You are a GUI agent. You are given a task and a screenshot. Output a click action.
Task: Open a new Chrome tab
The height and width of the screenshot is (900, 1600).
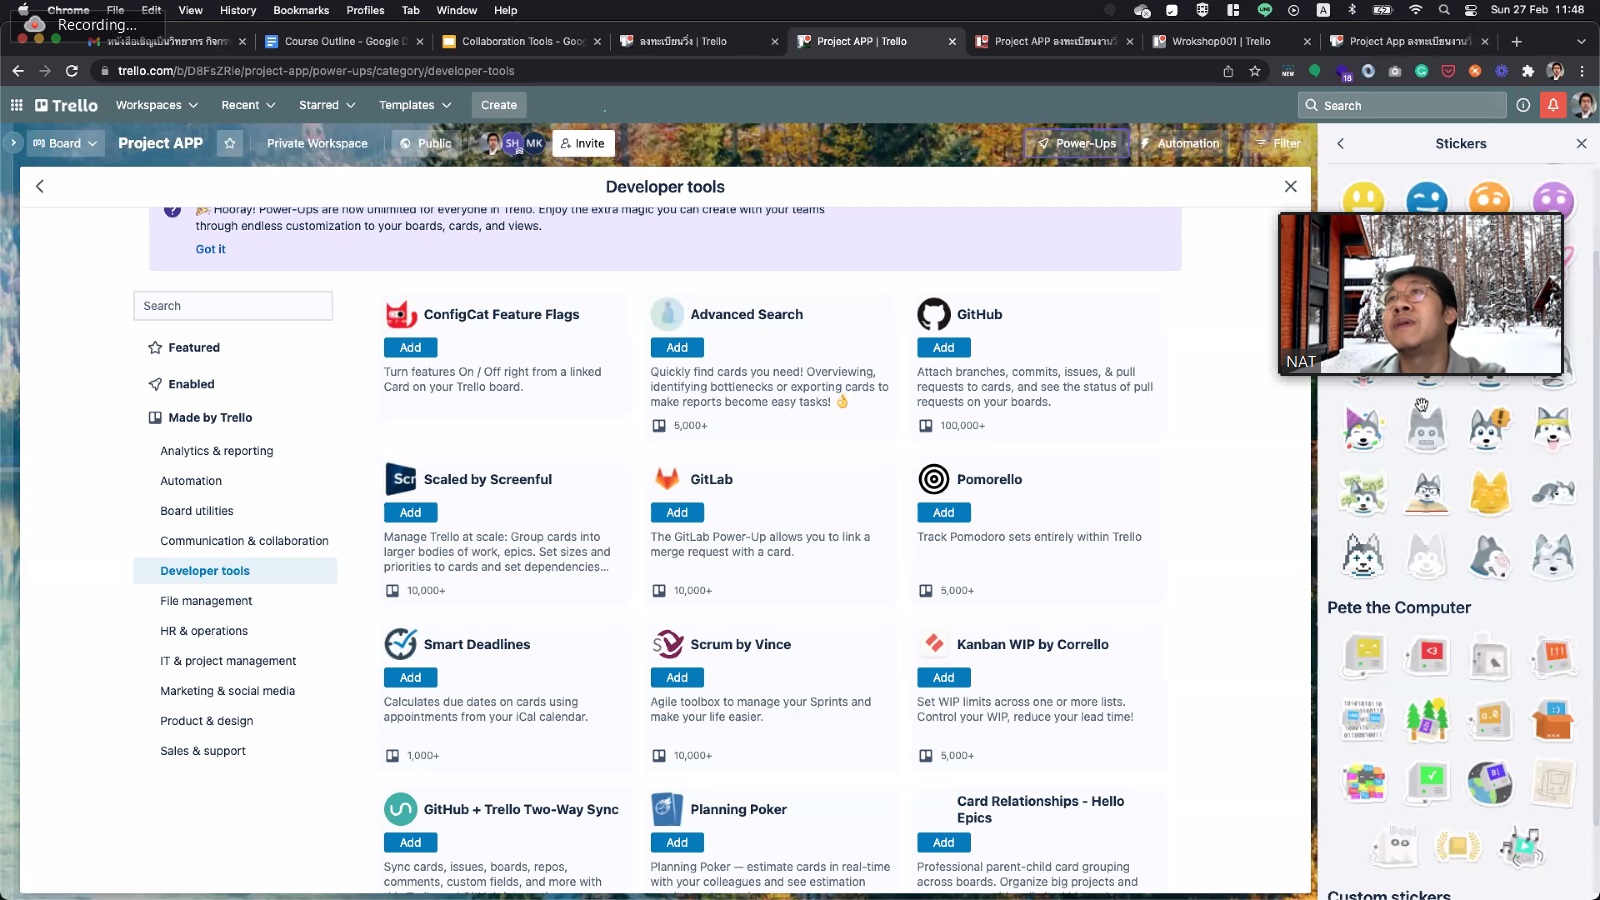click(1516, 41)
